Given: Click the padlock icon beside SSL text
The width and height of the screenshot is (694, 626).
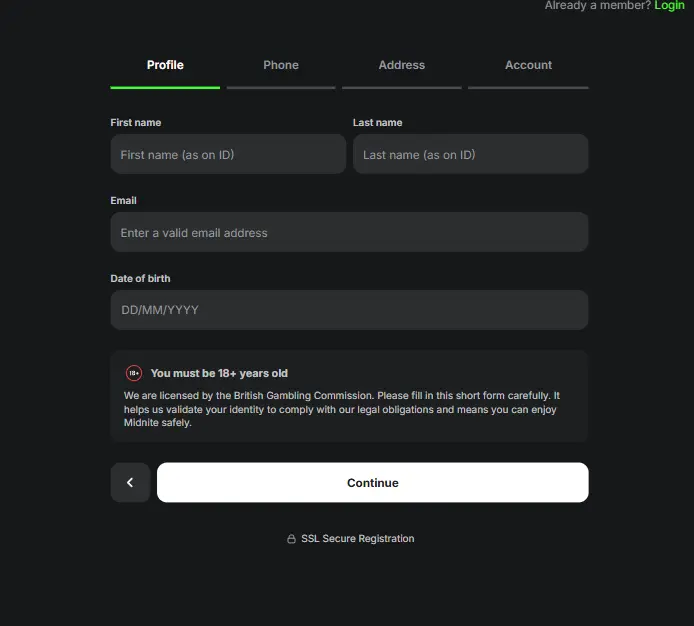Looking at the screenshot, I should click(x=291, y=539).
